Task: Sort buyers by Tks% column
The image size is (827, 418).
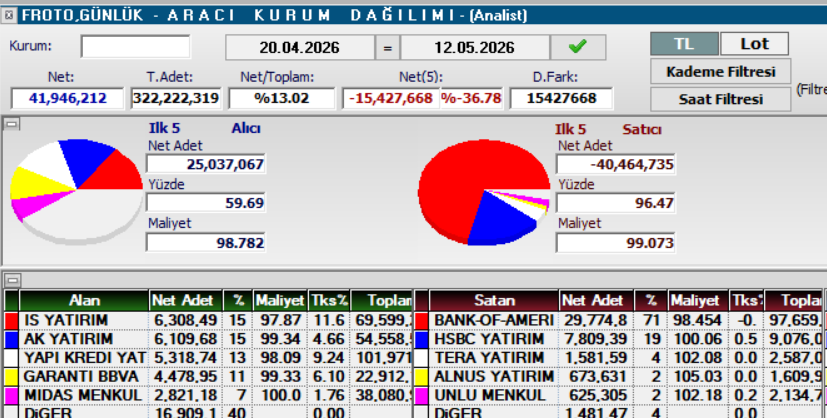Action: [x=329, y=300]
